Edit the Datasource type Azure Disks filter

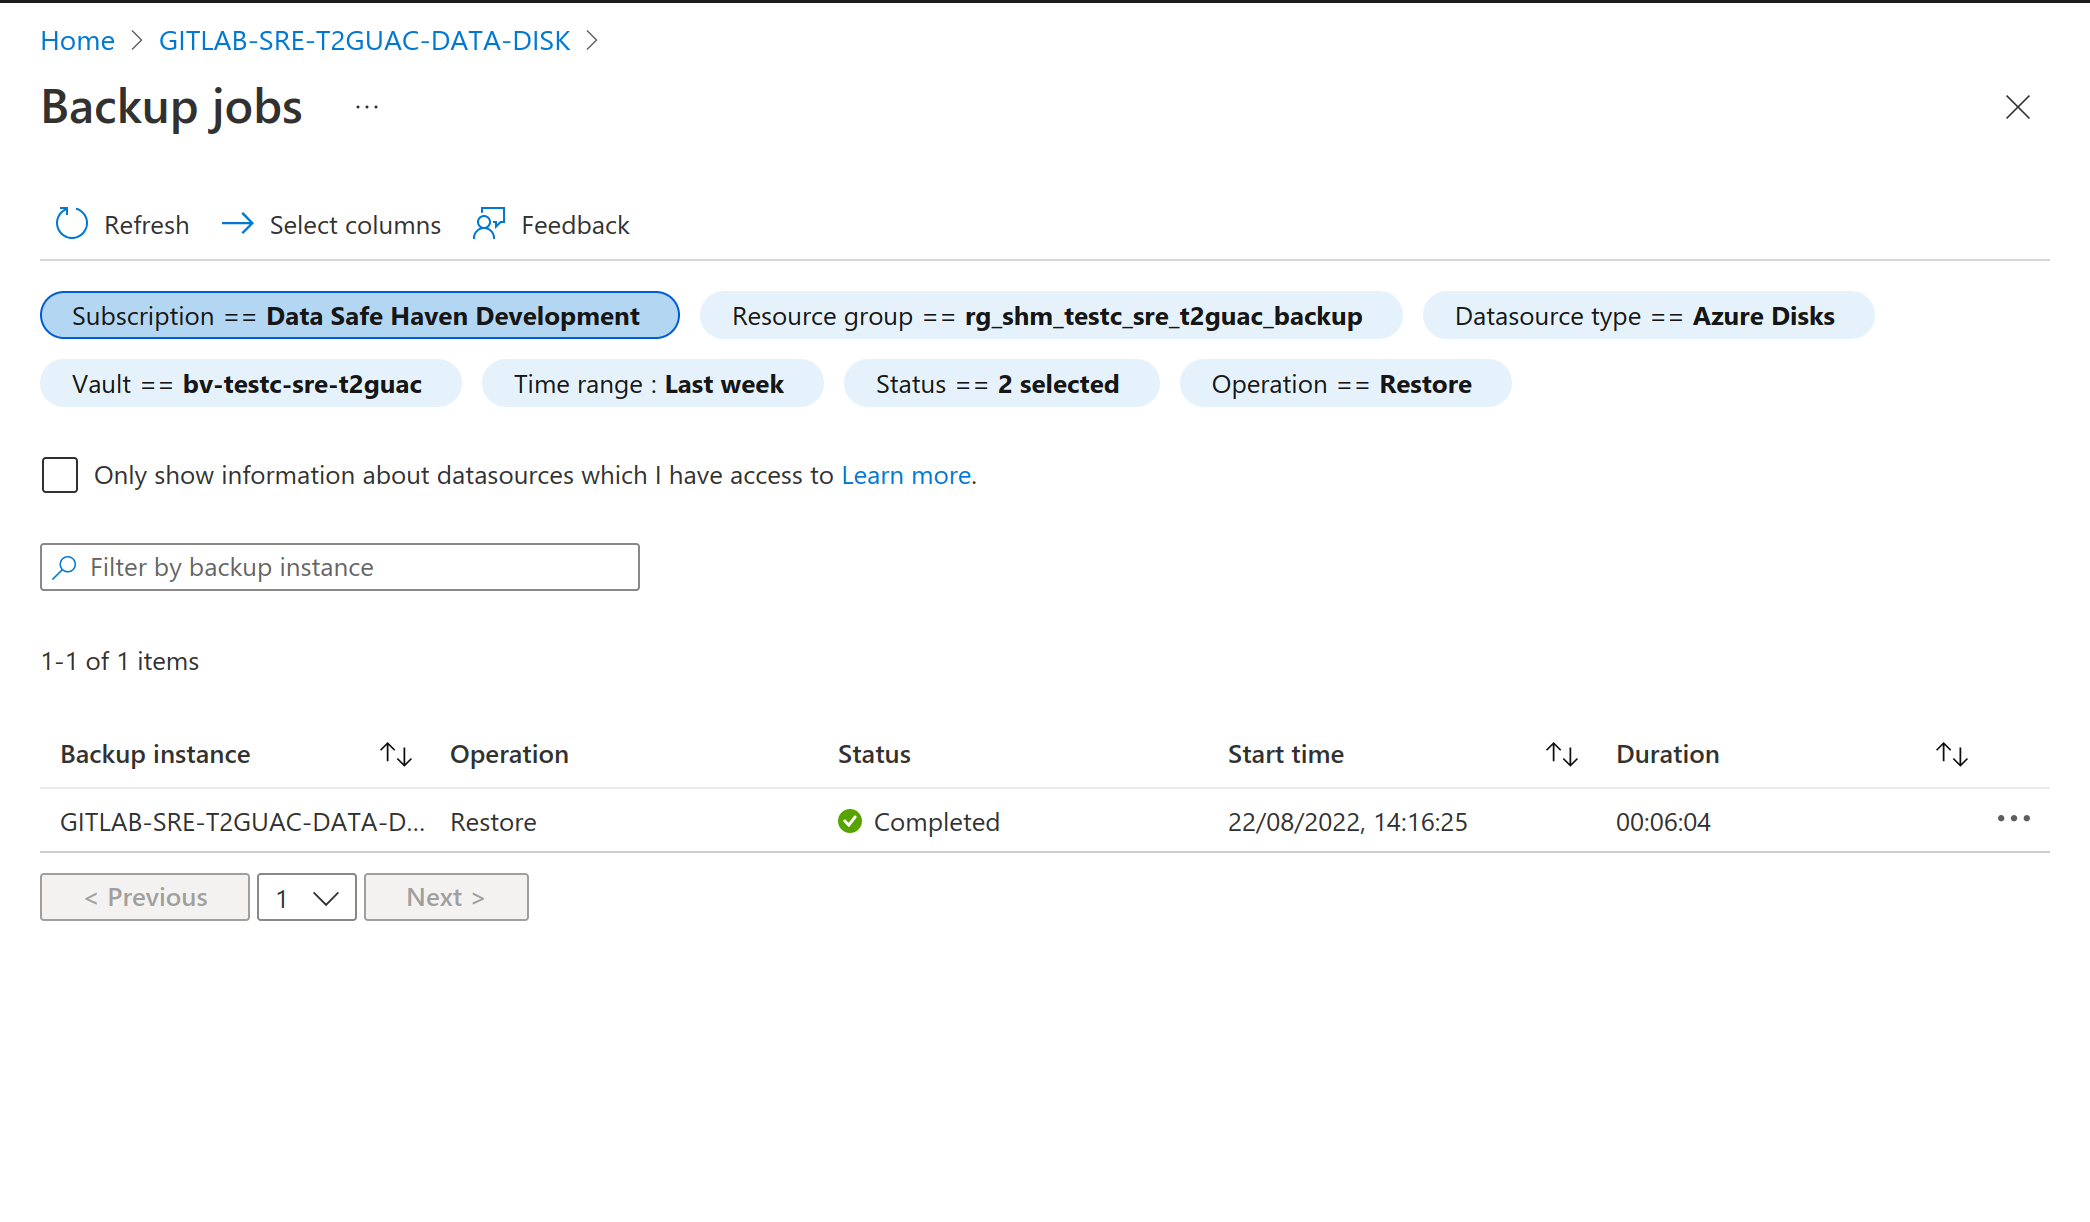1648,316
